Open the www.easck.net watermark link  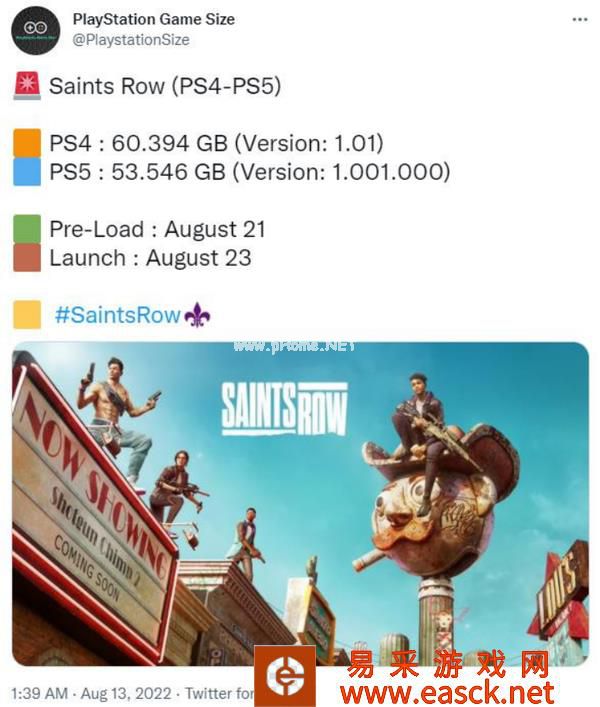pyautogui.click(x=446, y=693)
